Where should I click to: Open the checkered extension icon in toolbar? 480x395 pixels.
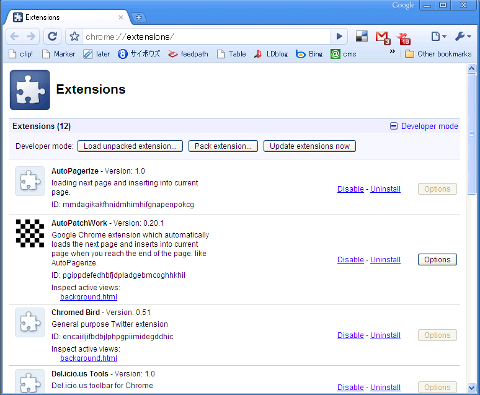[x=362, y=36]
